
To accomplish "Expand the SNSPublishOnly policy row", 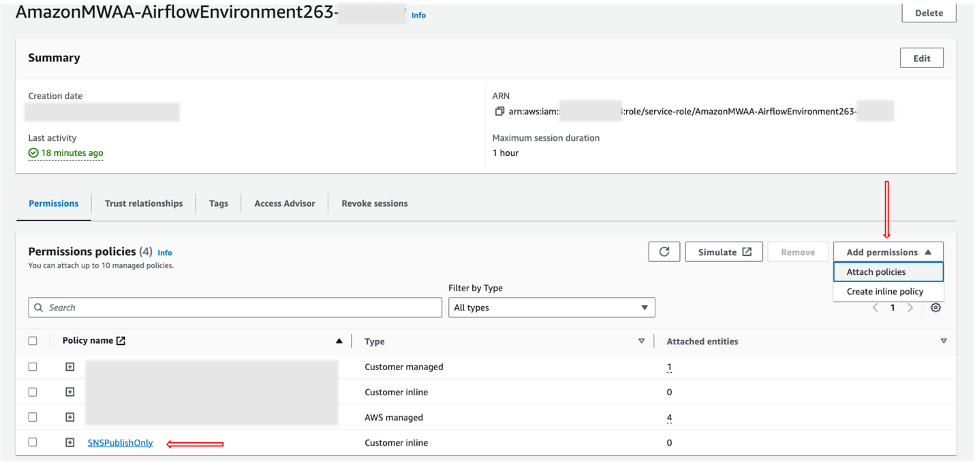I will (70, 443).
